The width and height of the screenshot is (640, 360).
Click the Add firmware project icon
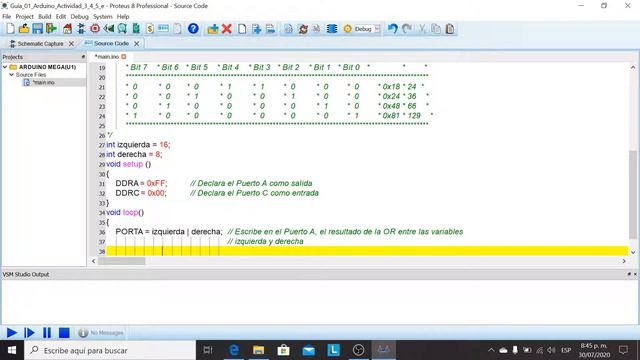[213, 29]
